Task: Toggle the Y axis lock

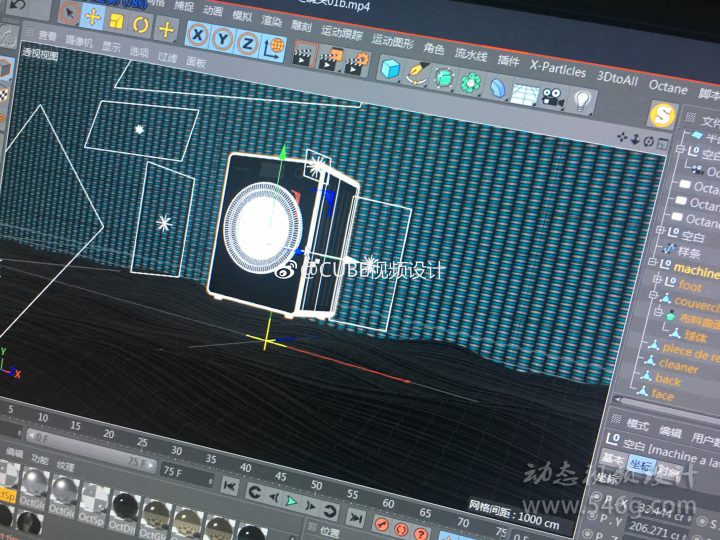Action: click(223, 39)
